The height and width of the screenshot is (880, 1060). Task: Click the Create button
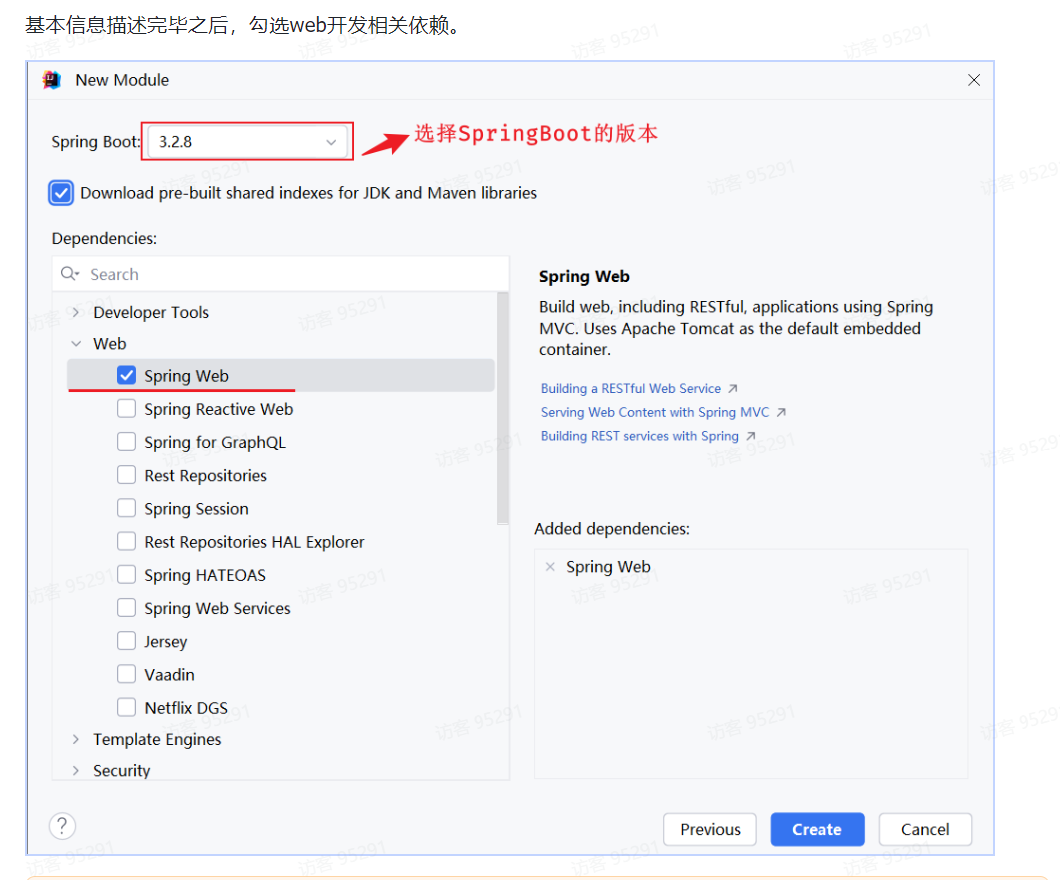coord(817,829)
